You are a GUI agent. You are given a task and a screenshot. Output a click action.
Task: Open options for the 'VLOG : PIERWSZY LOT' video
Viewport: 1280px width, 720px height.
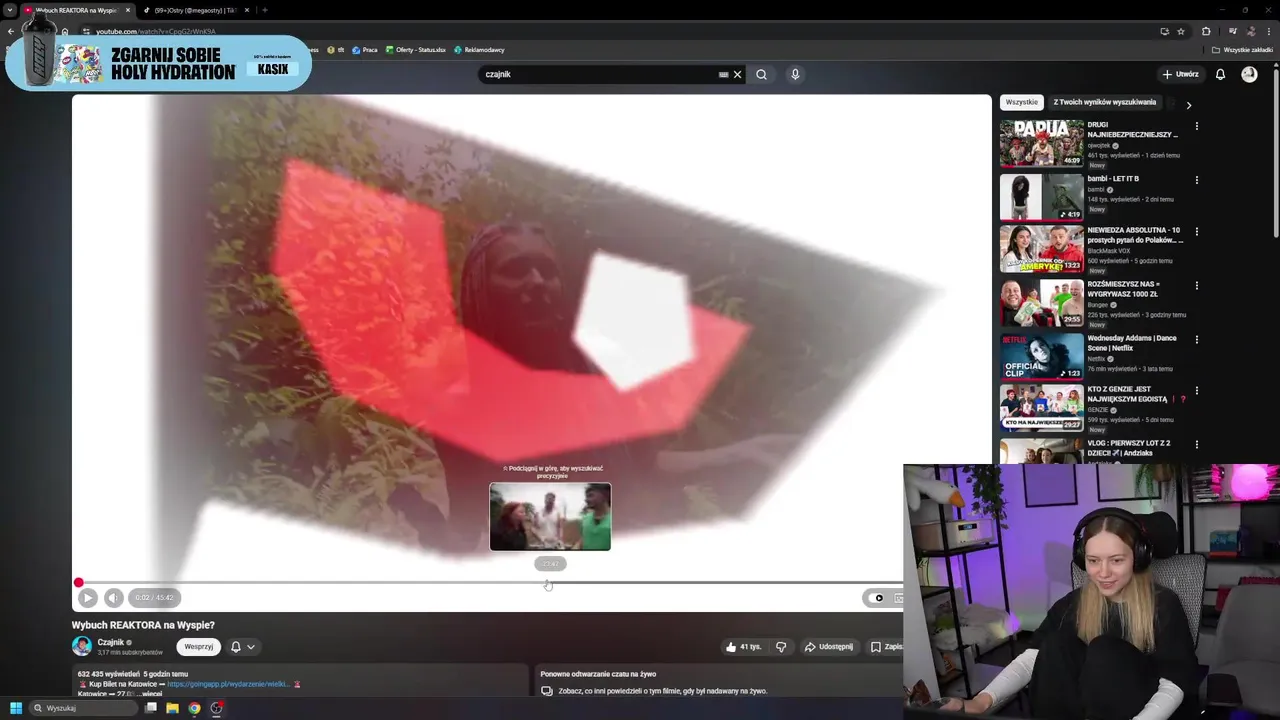click(1196, 444)
